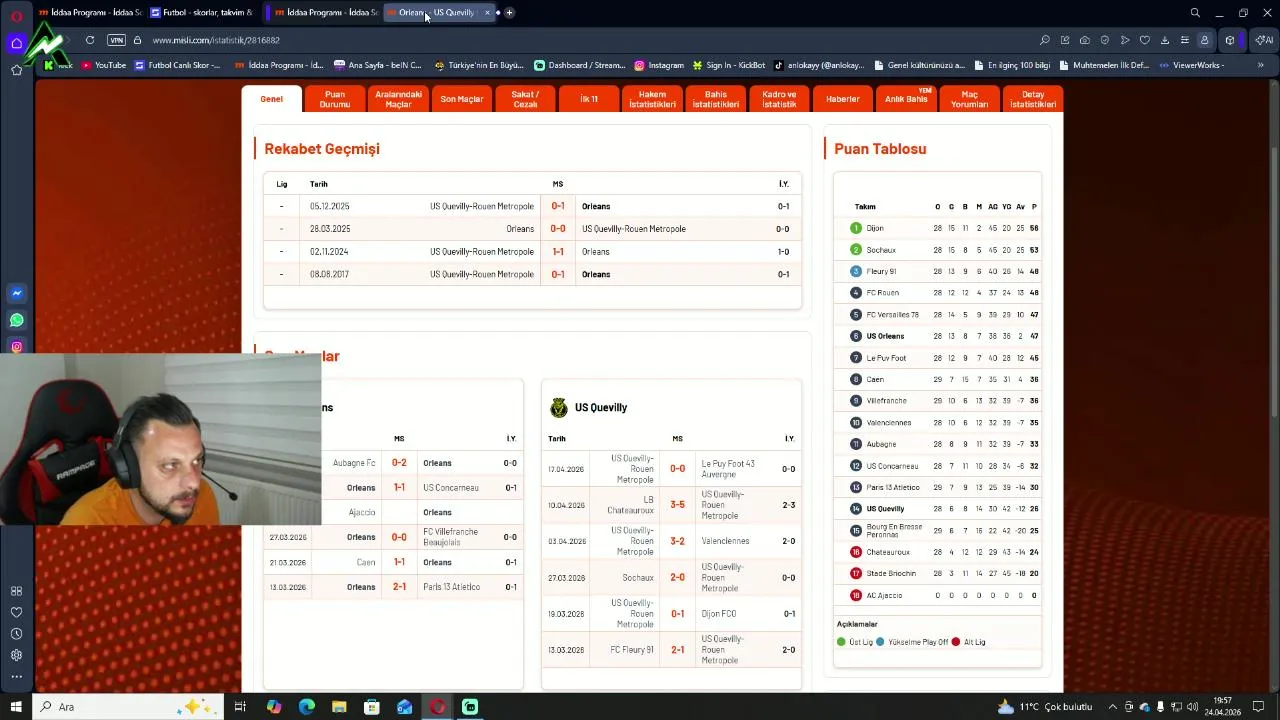Click the heart bookmark icon in address bar
Viewport: 1280px width, 720px height.
click(x=1145, y=40)
